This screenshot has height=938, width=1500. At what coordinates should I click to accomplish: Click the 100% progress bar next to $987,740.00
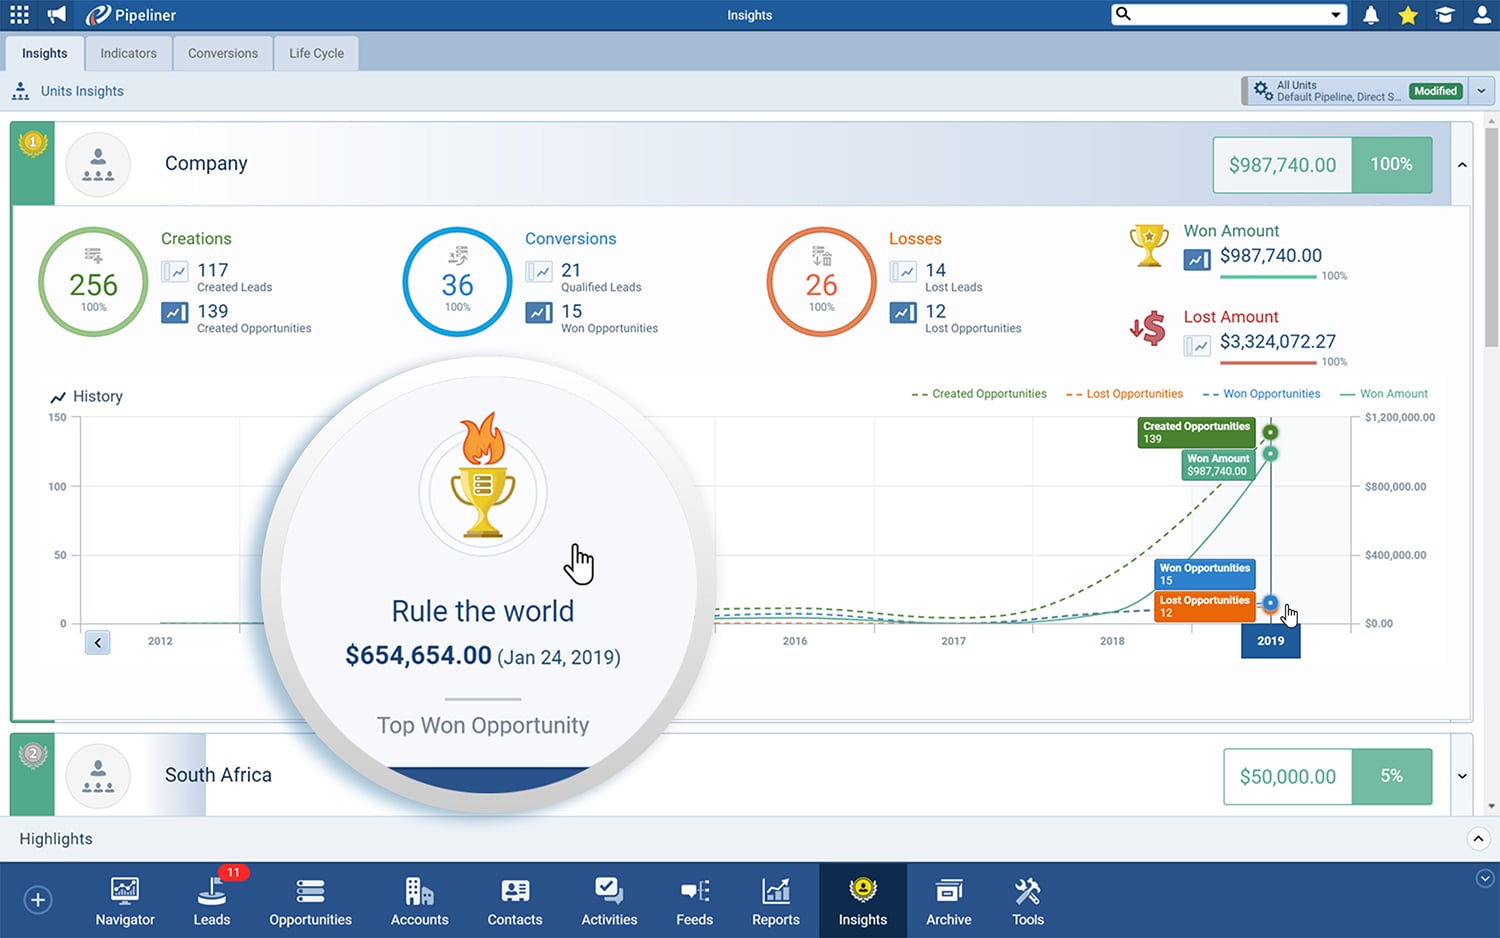1392,165
